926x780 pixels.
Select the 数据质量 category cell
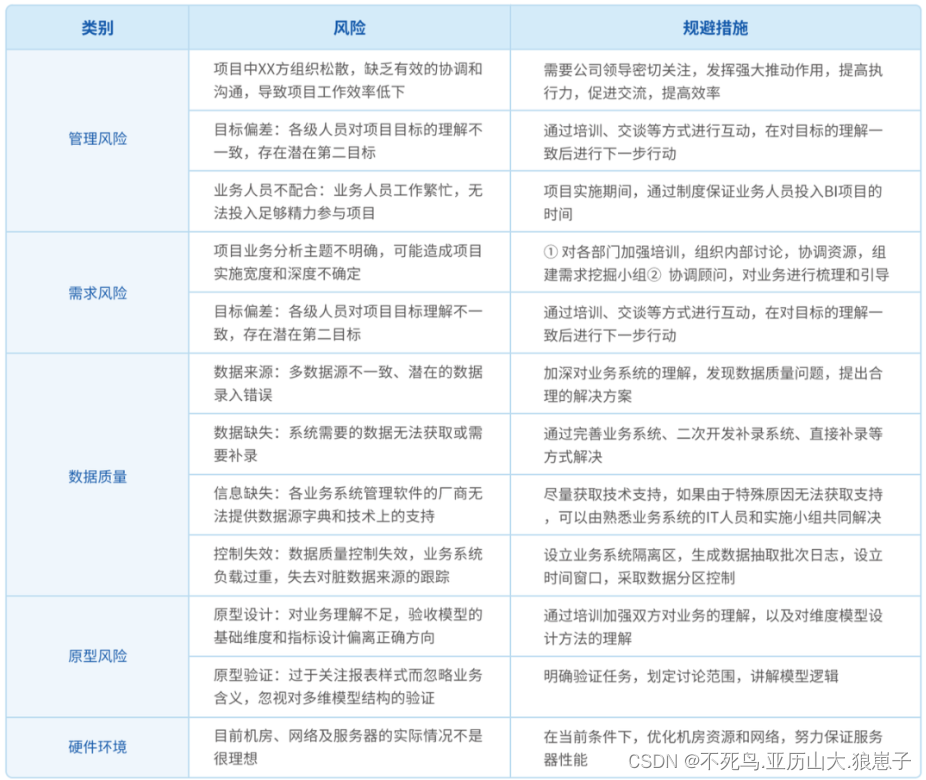(97, 475)
